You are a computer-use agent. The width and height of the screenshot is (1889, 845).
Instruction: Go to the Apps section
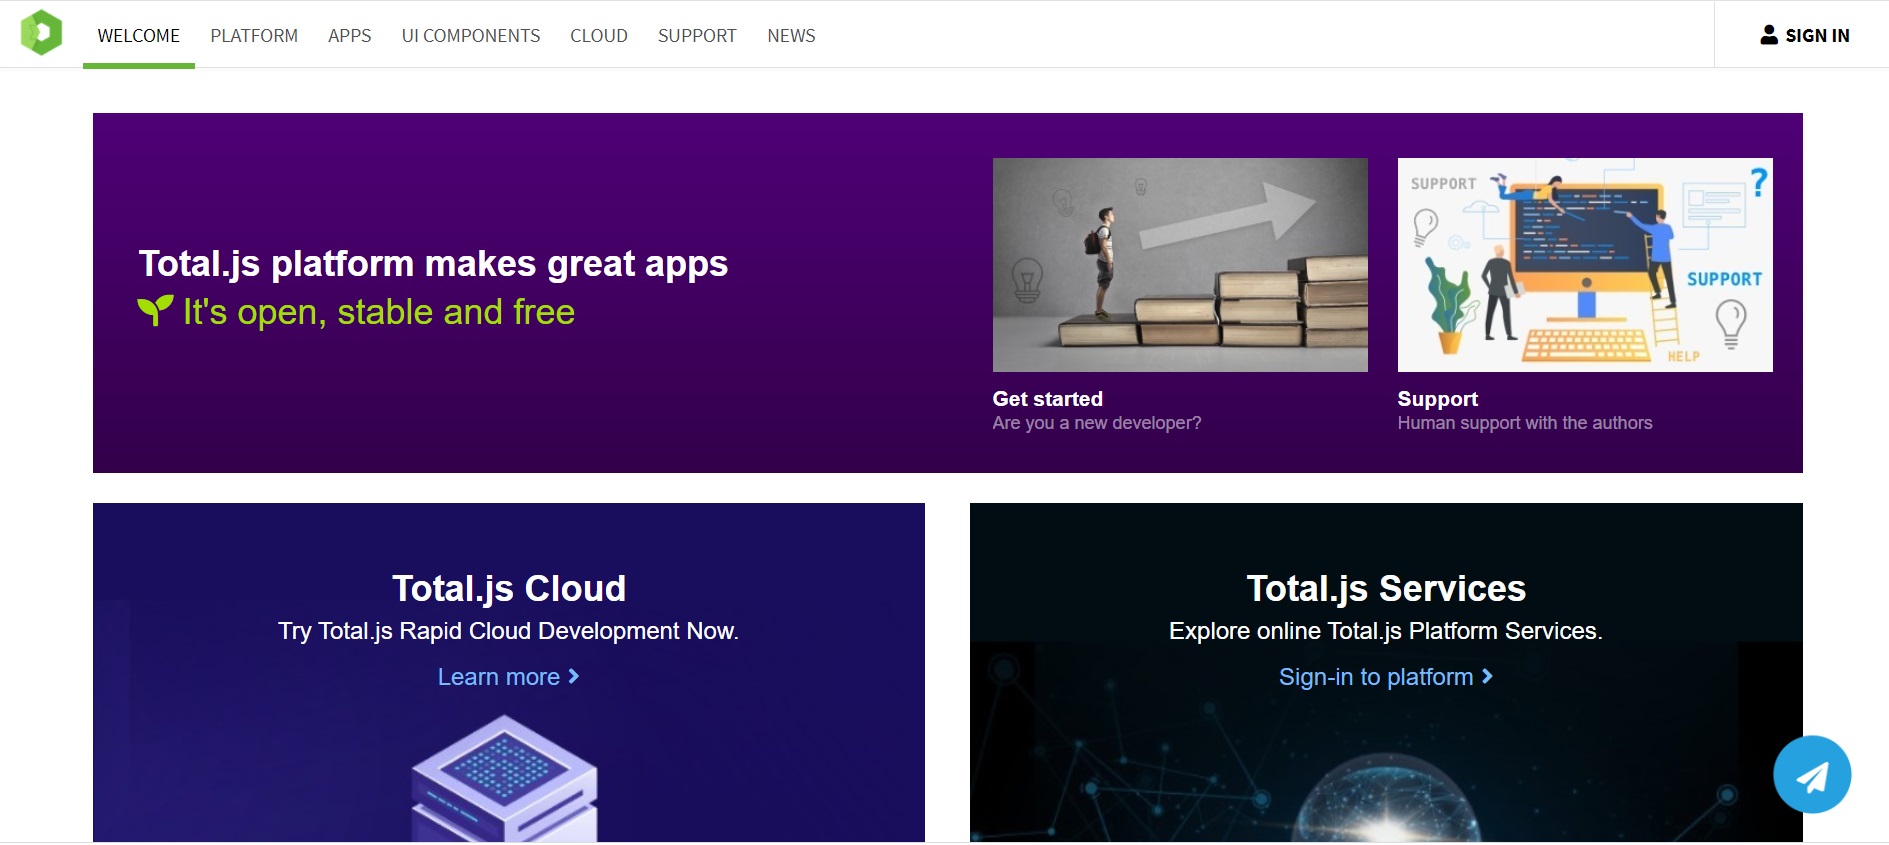pos(349,36)
